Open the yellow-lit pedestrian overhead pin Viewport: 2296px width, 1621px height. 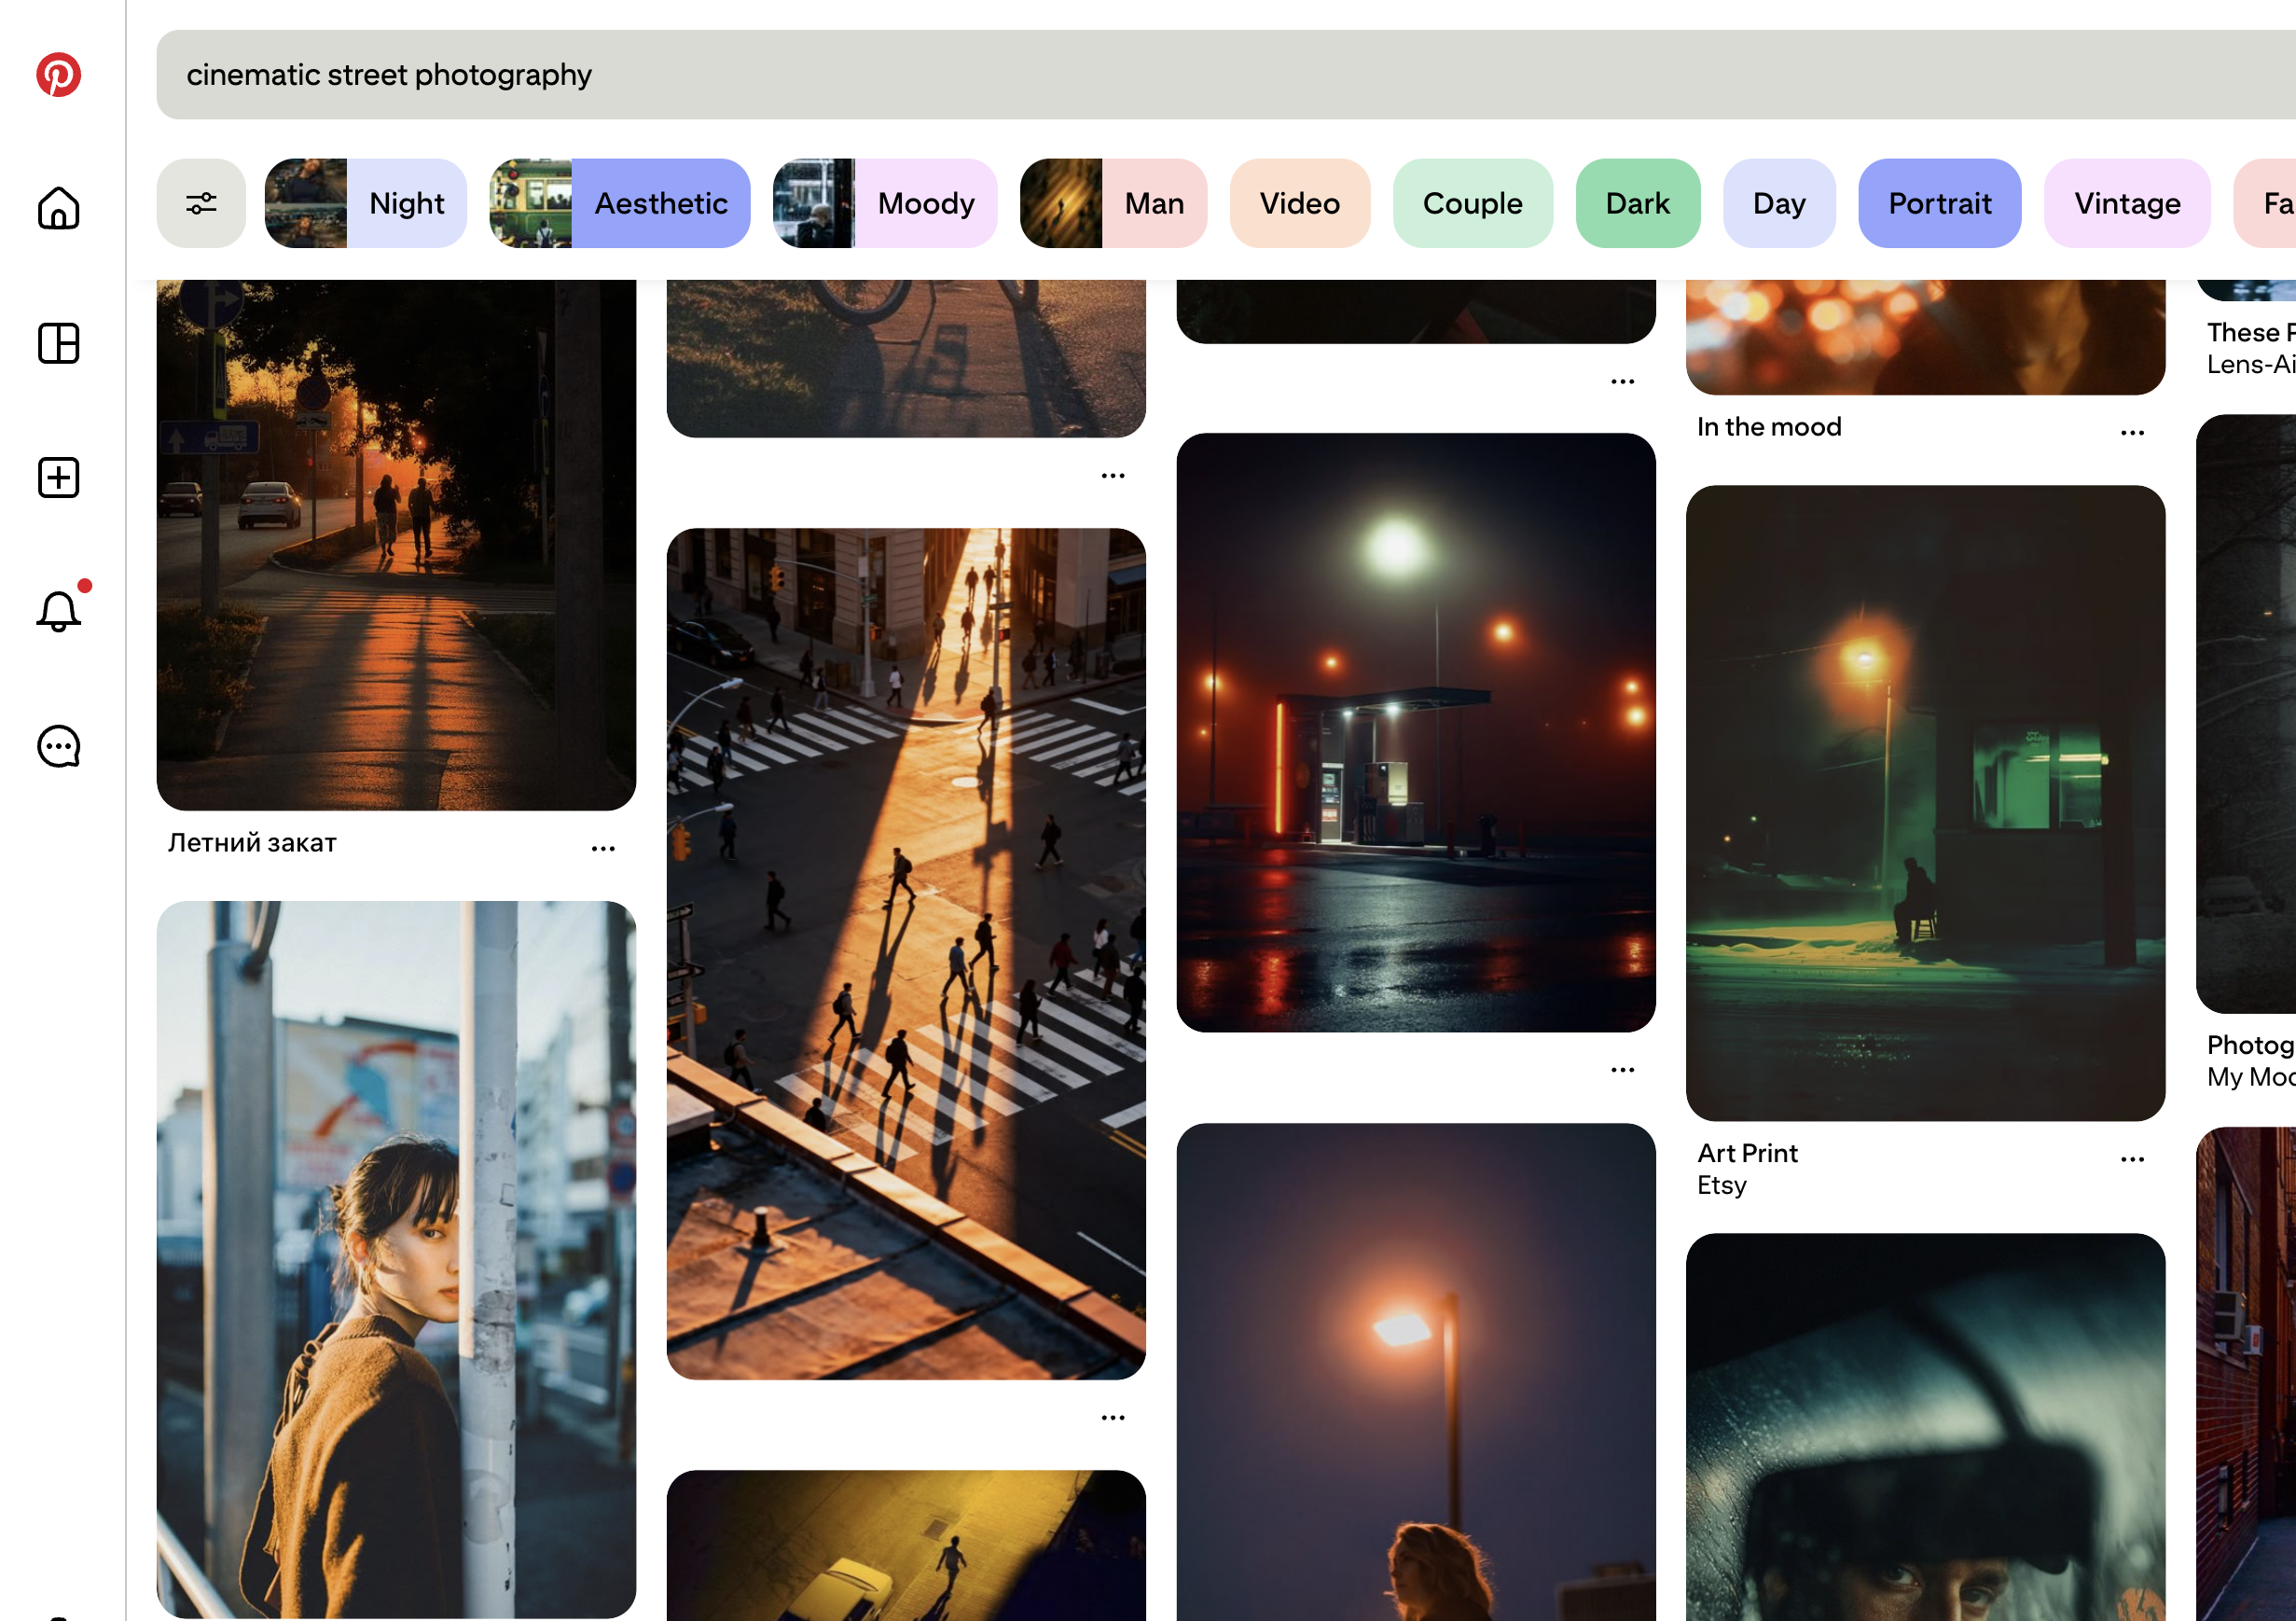coord(906,1545)
